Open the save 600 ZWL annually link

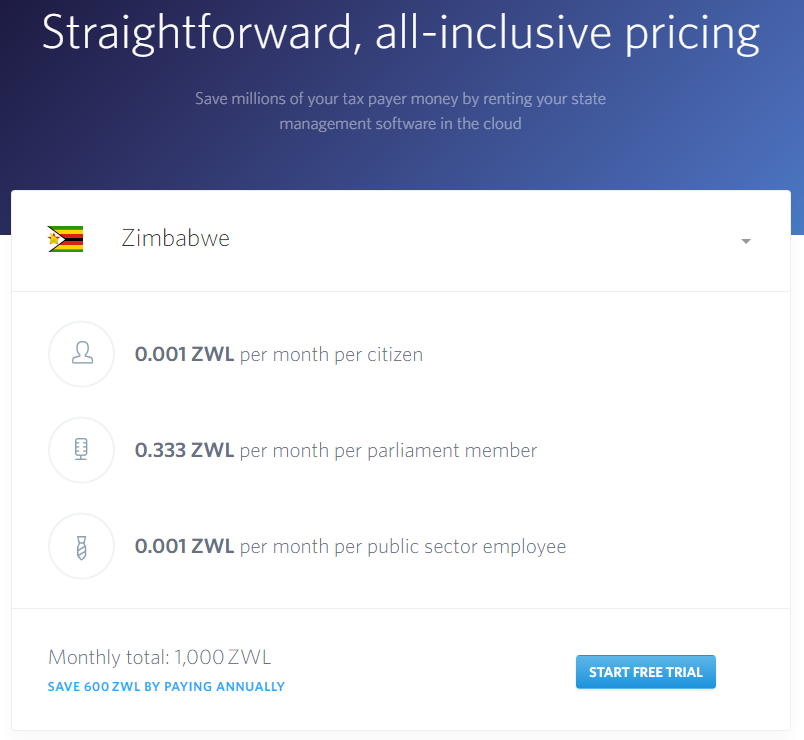(166, 687)
